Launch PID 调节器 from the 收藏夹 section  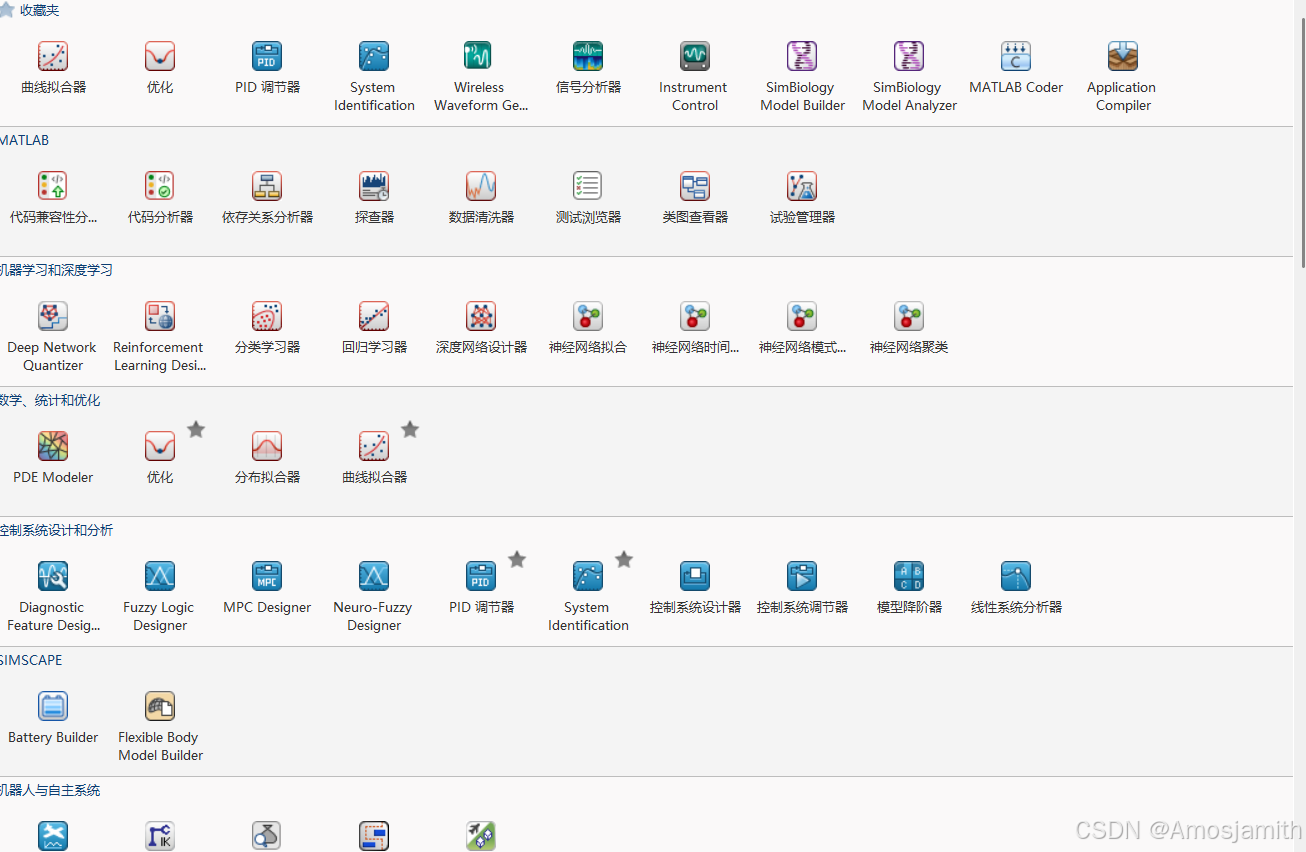267,68
